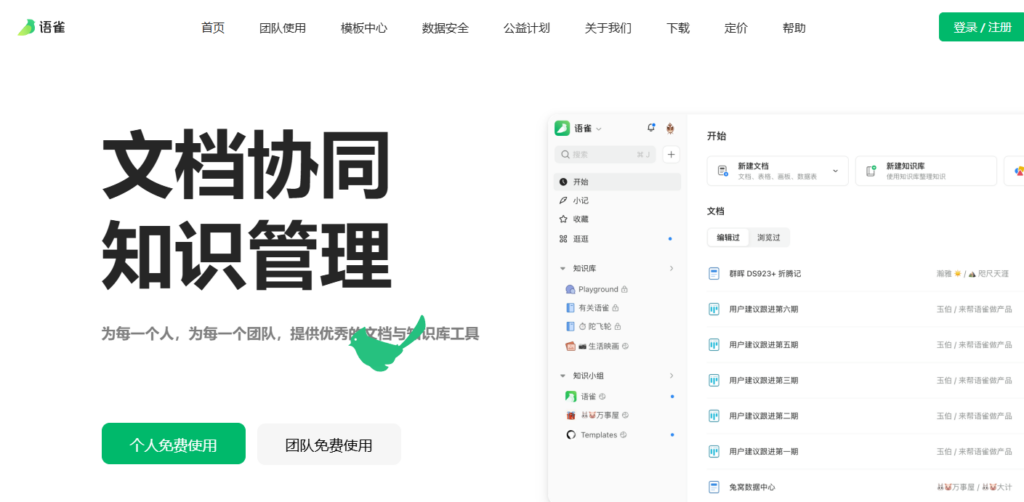Click the 团队免费使用 button
The height and width of the screenshot is (502, 1024).
[329, 444]
